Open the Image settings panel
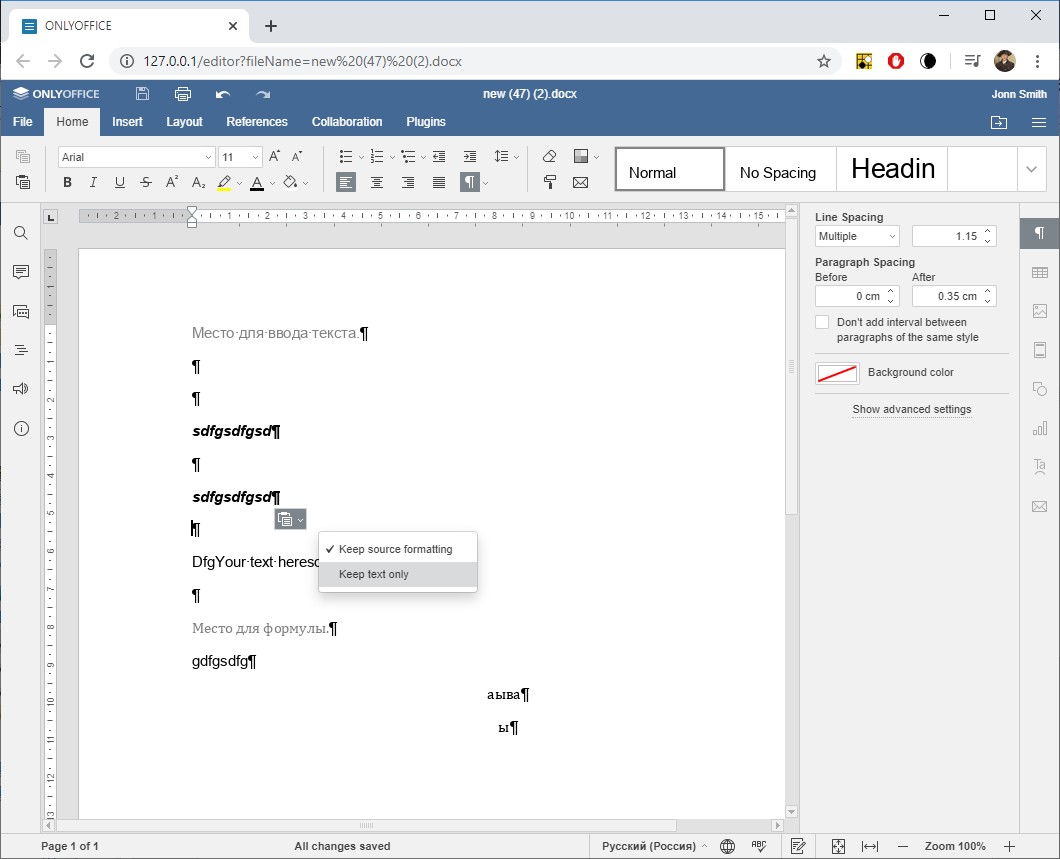This screenshot has height=859, width=1060. pos(1040,310)
